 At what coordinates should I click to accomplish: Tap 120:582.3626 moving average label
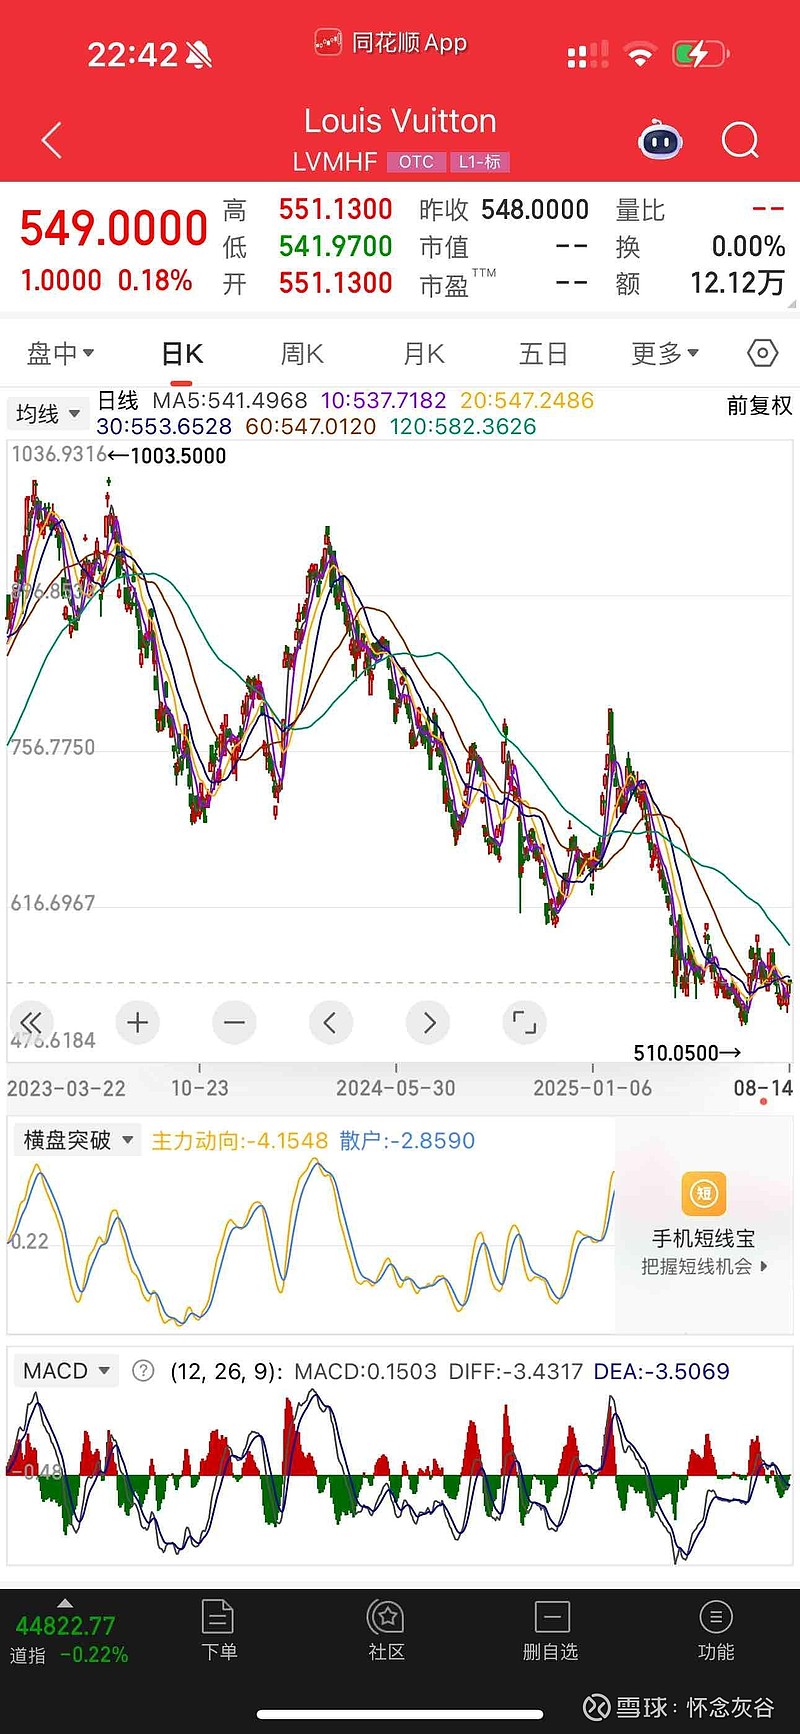coord(463,427)
